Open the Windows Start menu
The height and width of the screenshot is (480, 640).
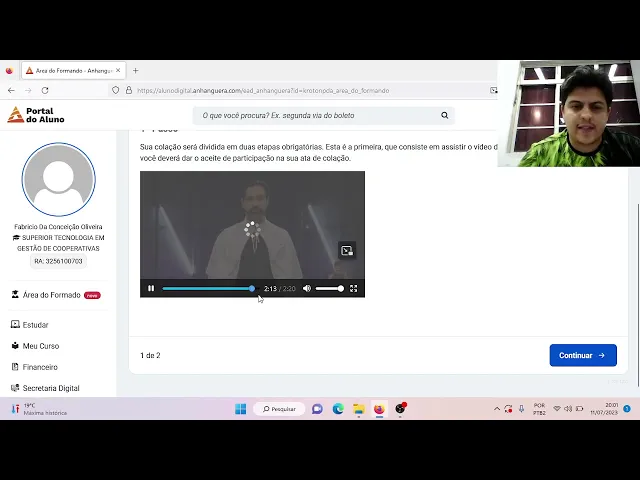(240, 409)
